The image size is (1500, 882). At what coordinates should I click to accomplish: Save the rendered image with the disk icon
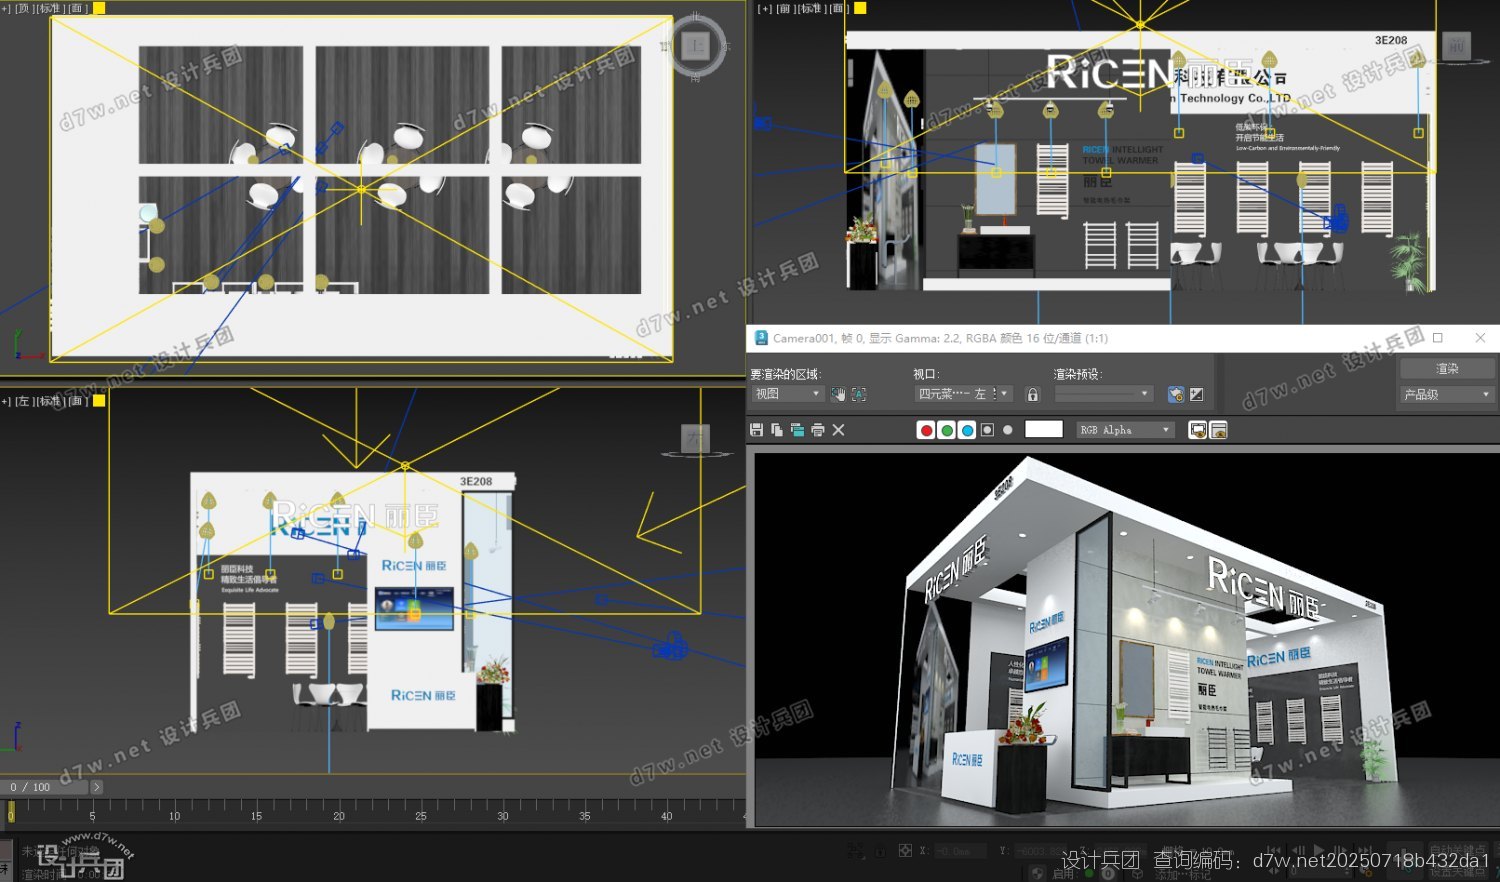tap(757, 430)
